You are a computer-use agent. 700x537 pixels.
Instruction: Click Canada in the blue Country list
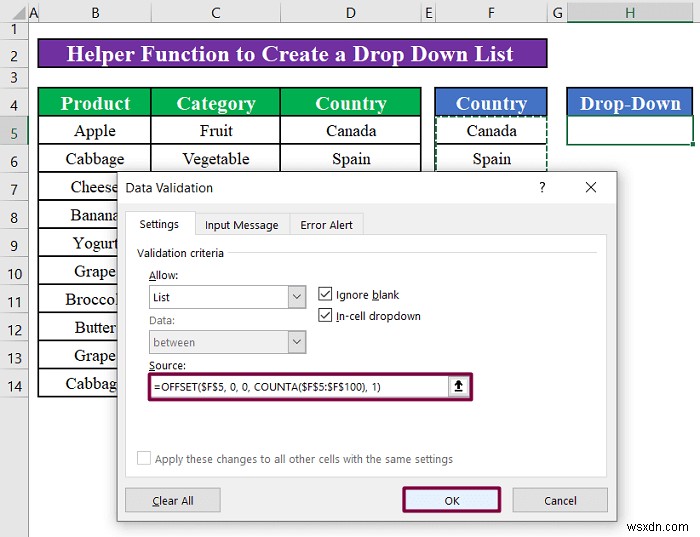coord(491,130)
